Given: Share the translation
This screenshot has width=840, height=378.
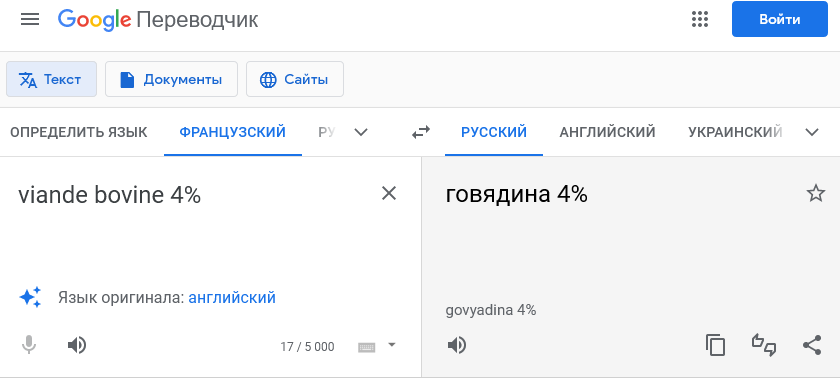Looking at the screenshot, I should point(812,345).
